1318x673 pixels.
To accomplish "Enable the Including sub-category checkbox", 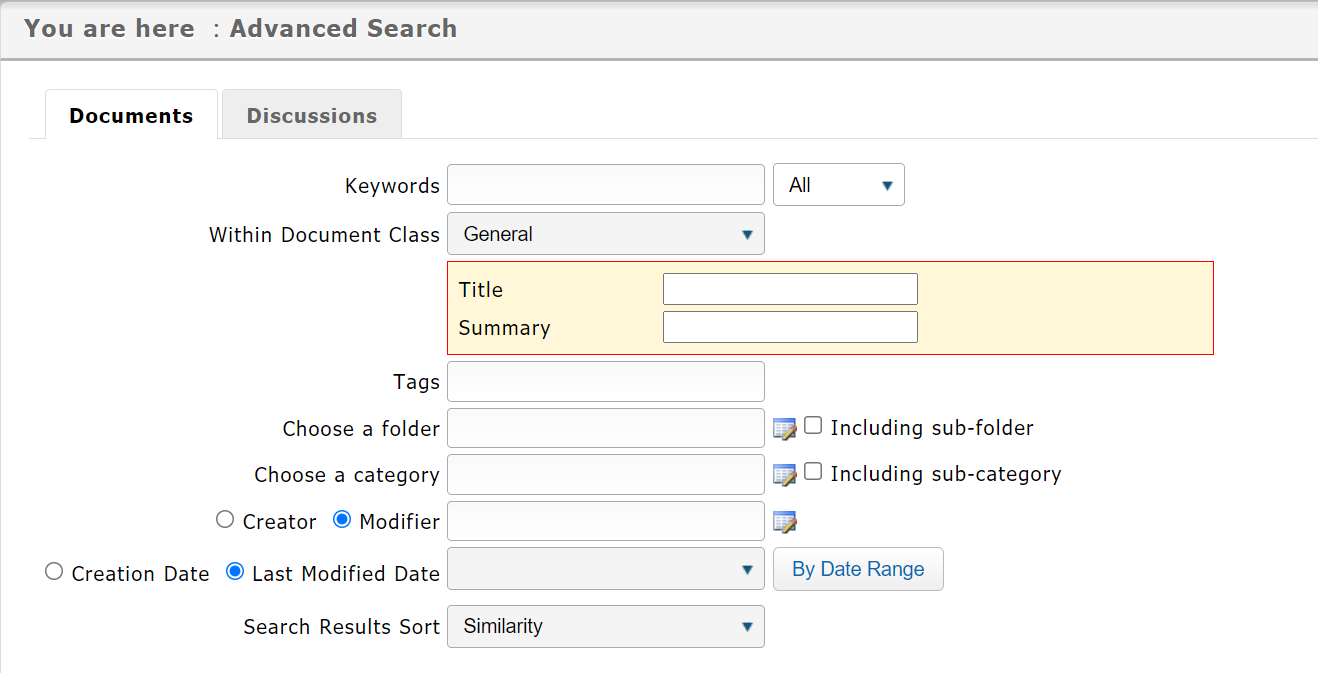I will pyautogui.click(x=814, y=472).
